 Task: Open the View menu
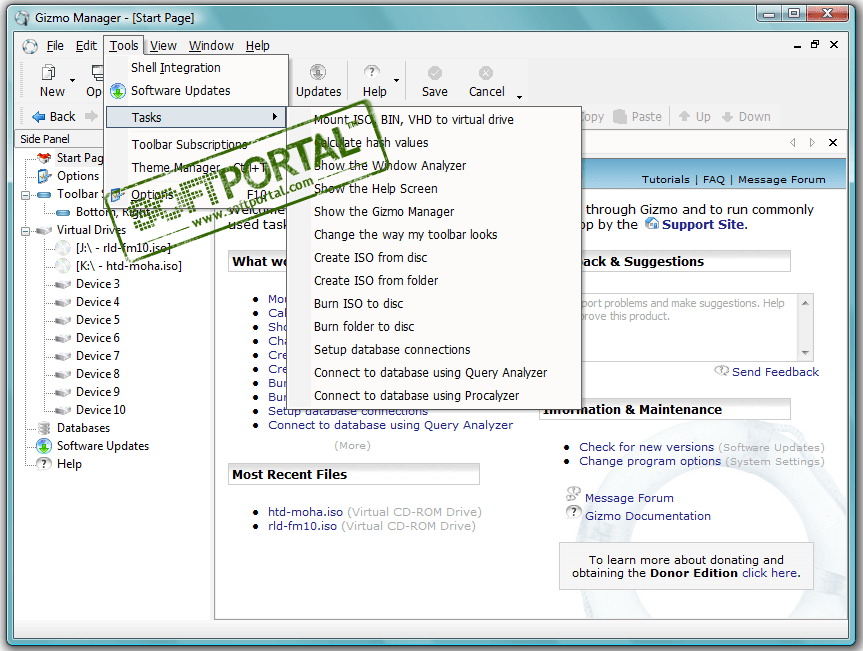(x=163, y=46)
